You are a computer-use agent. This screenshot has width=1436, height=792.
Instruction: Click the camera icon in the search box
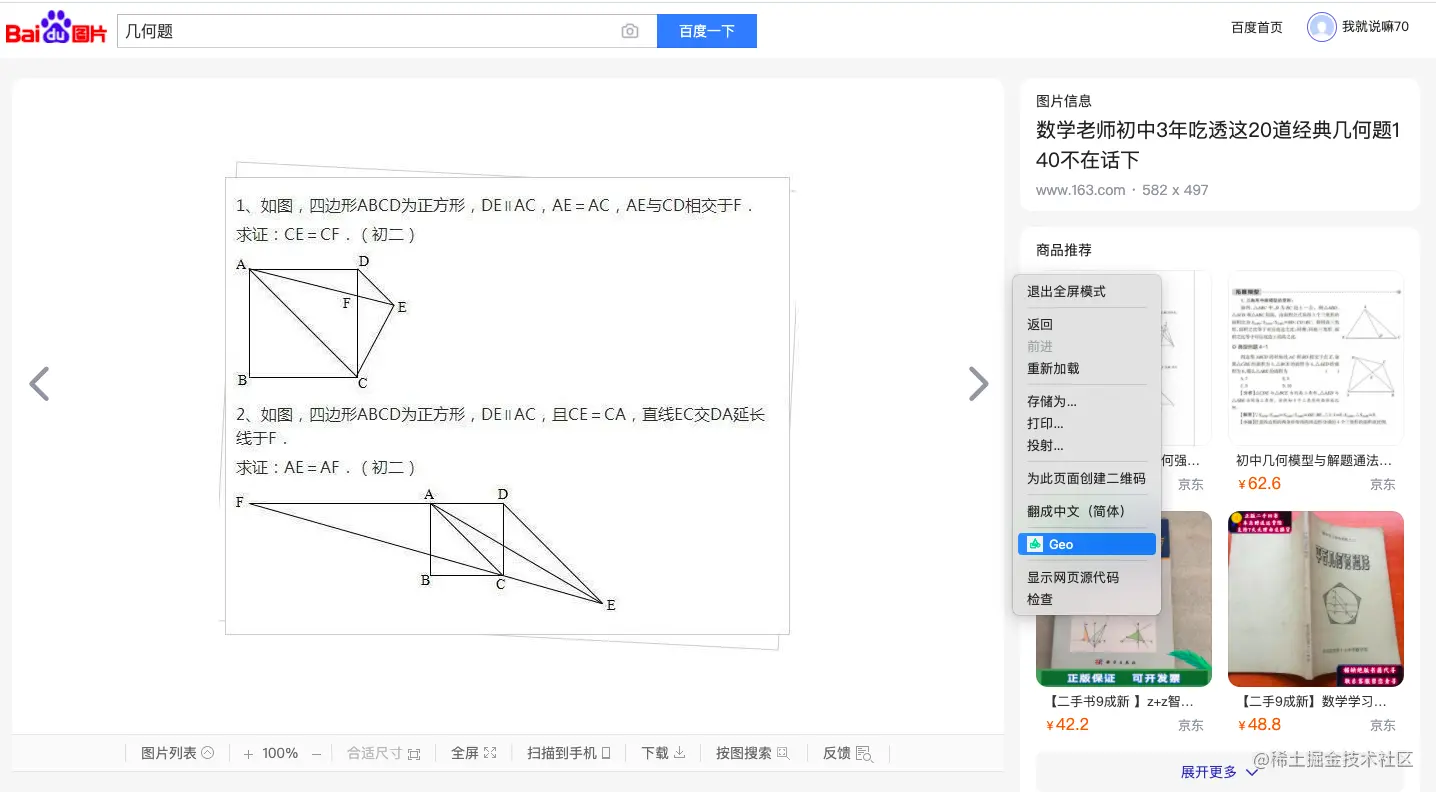click(629, 31)
